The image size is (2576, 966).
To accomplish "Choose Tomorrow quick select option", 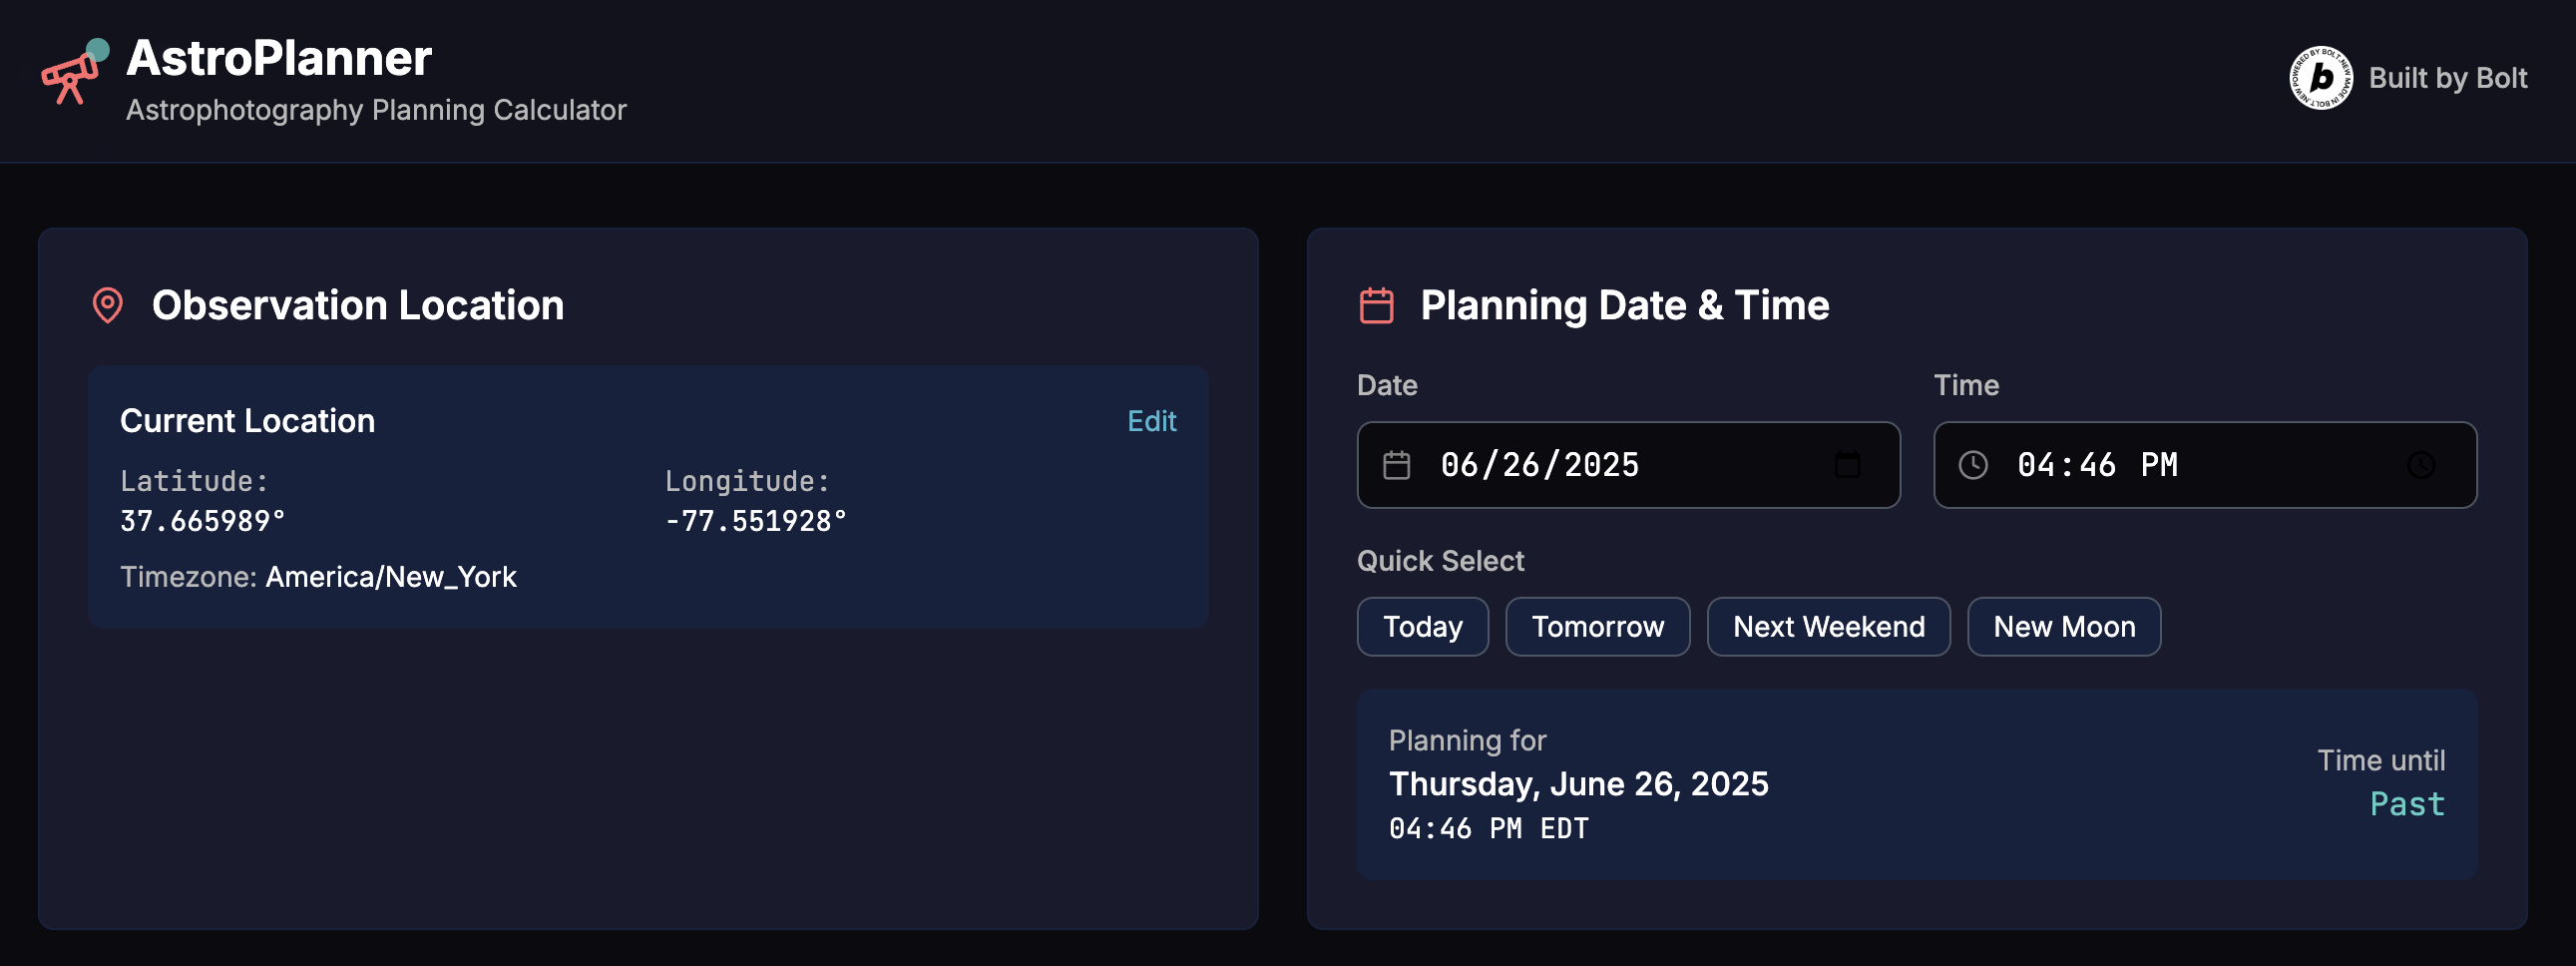I will (1597, 627).
